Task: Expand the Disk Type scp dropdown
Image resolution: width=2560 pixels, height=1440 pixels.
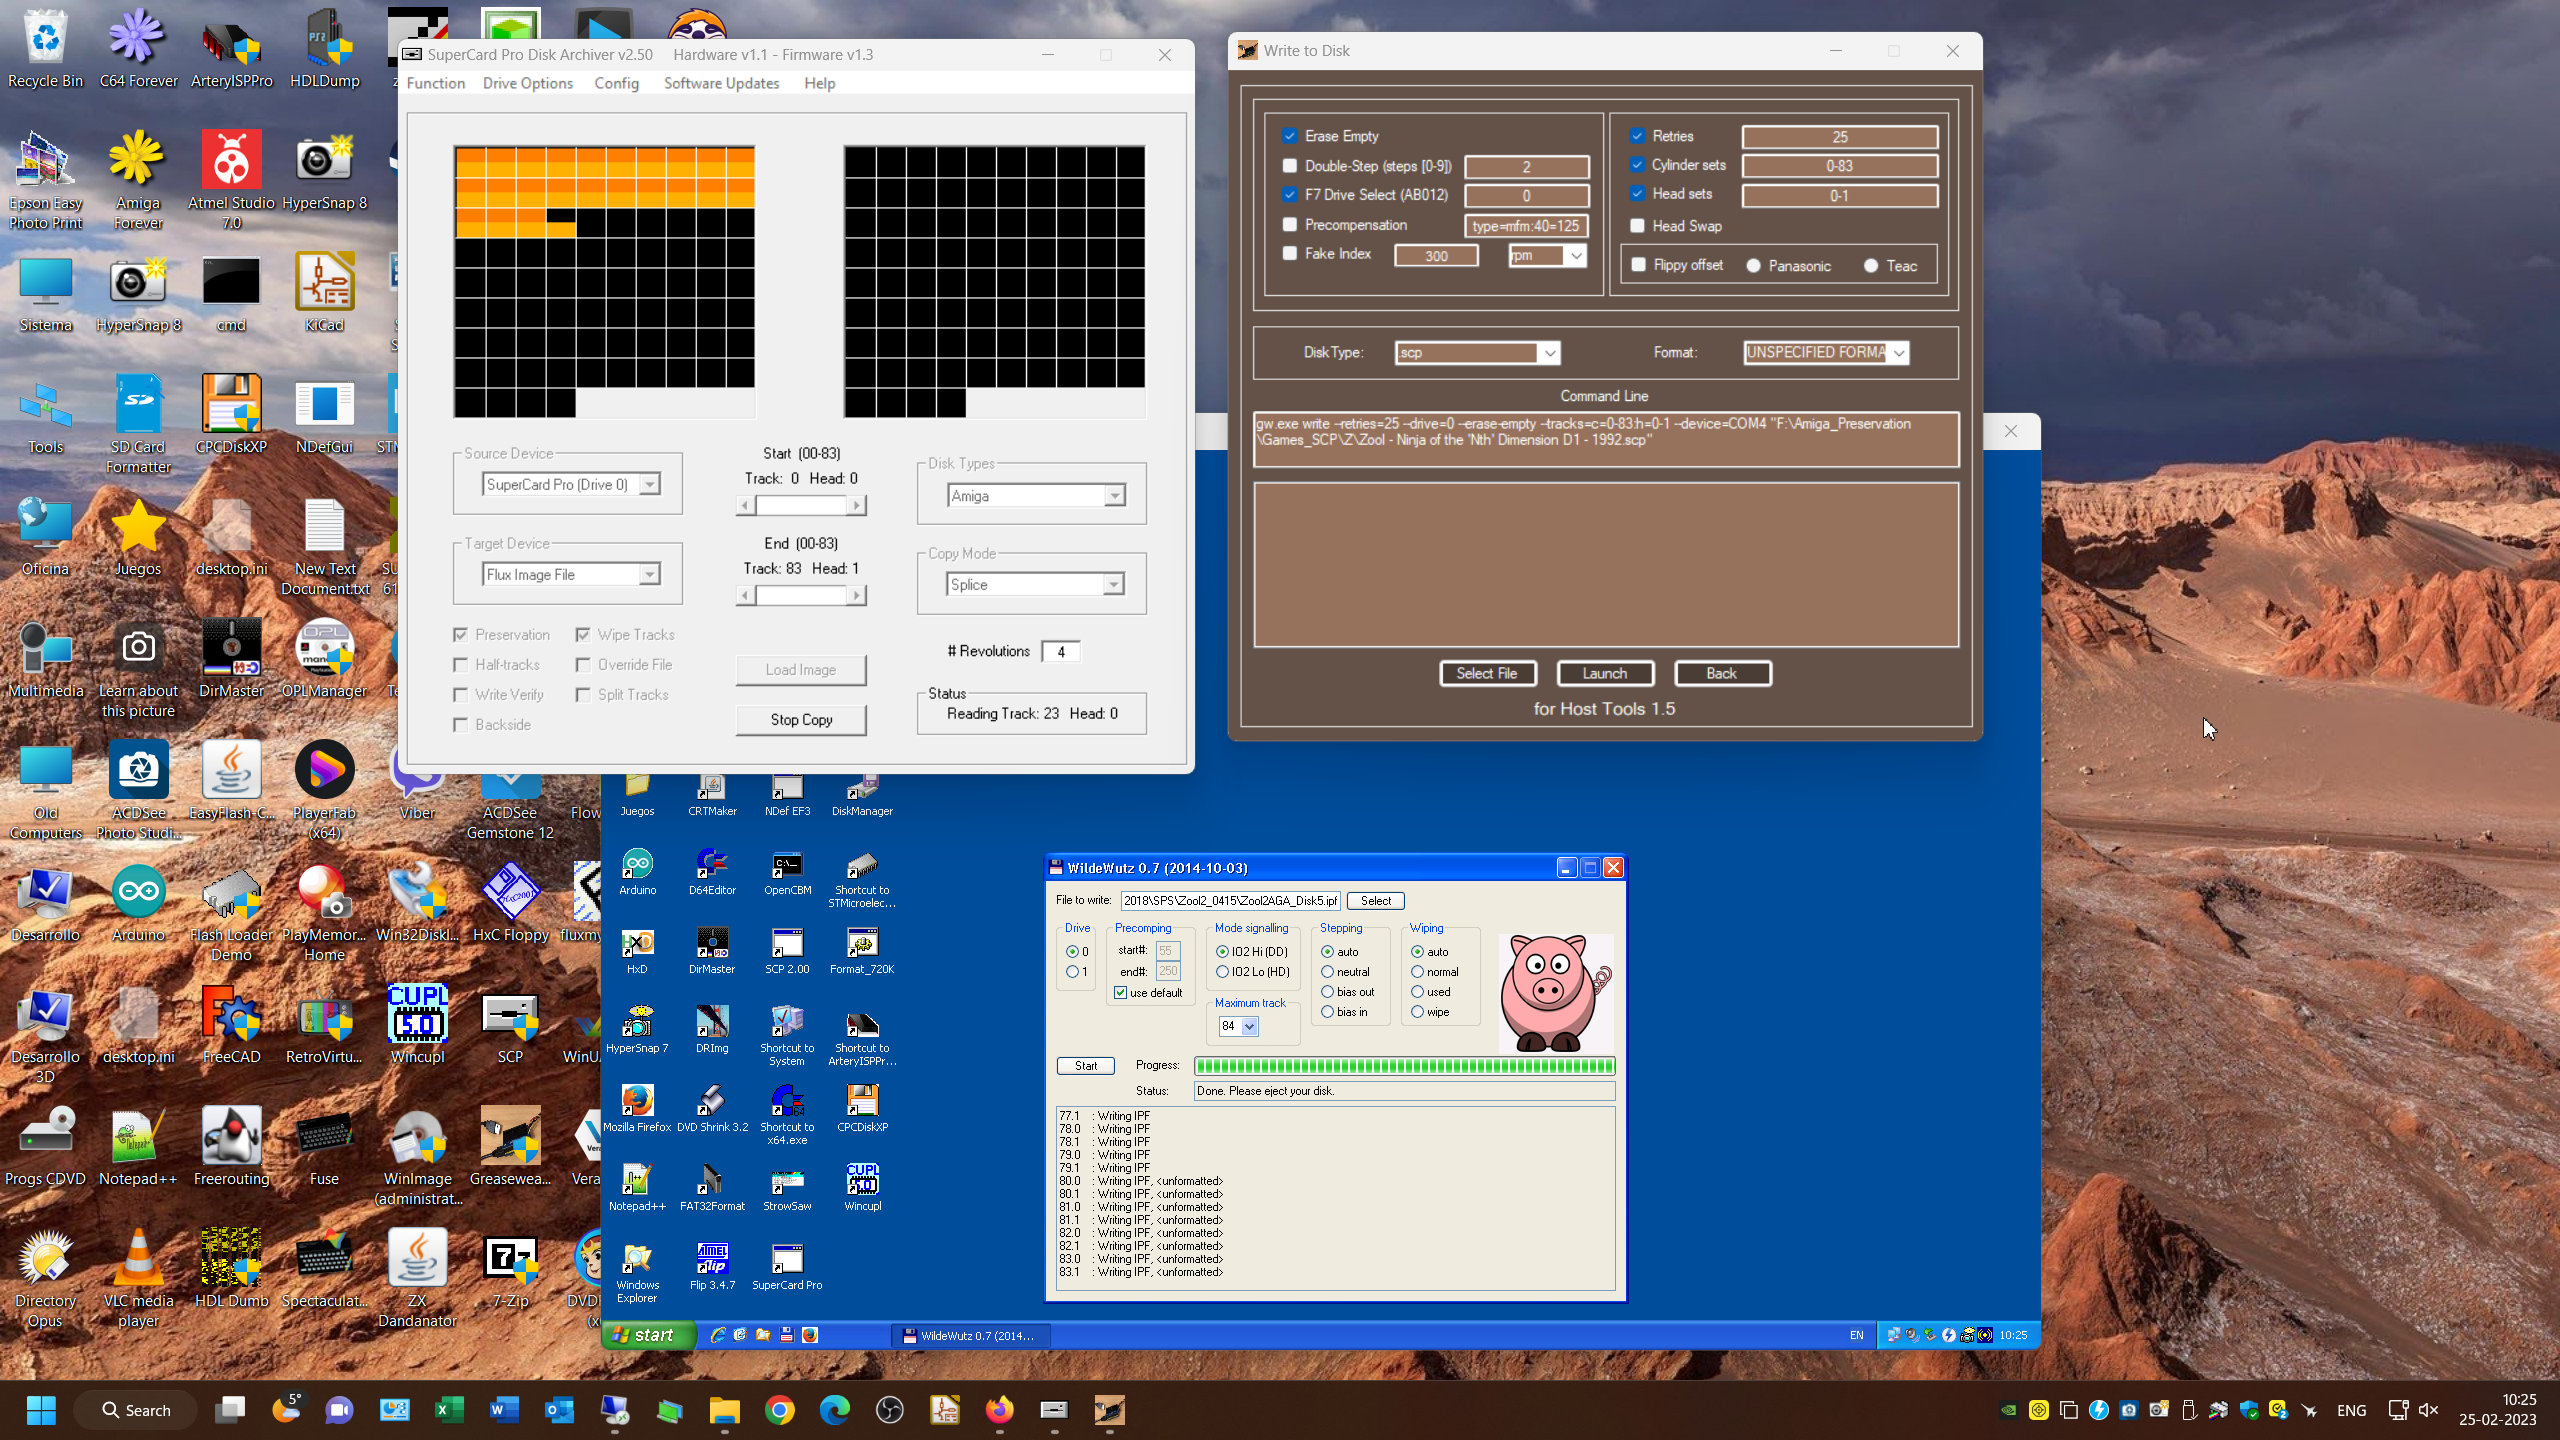Action: (1549, 353)
